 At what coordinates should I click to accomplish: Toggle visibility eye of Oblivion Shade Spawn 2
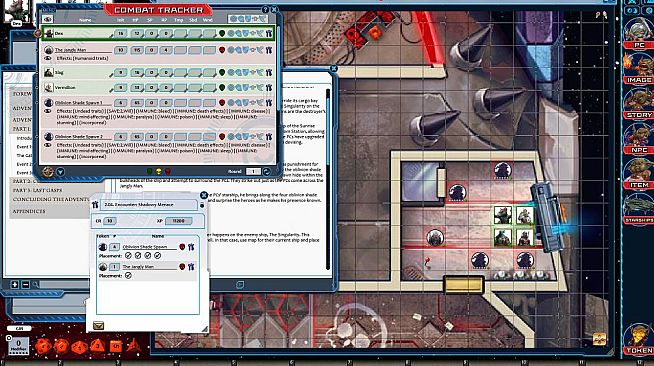(x=48, y=145)
